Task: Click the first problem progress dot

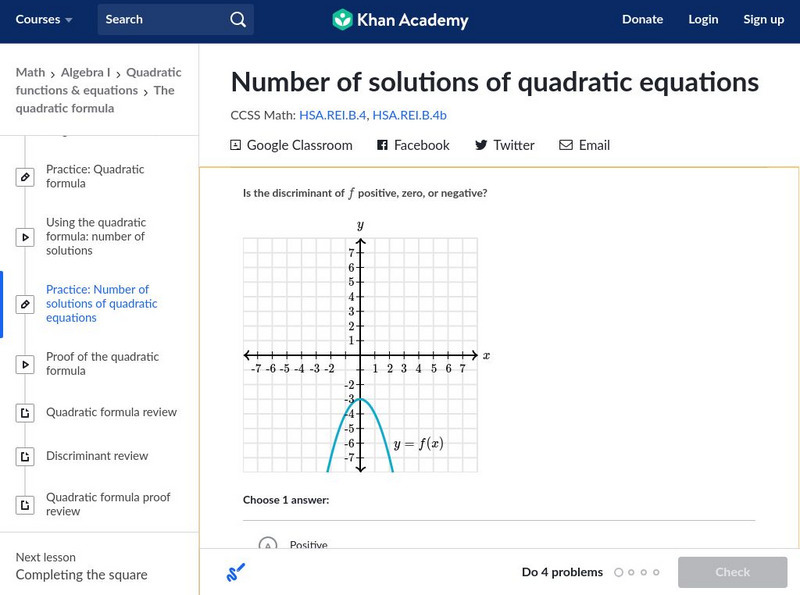Action: point(619,573)
